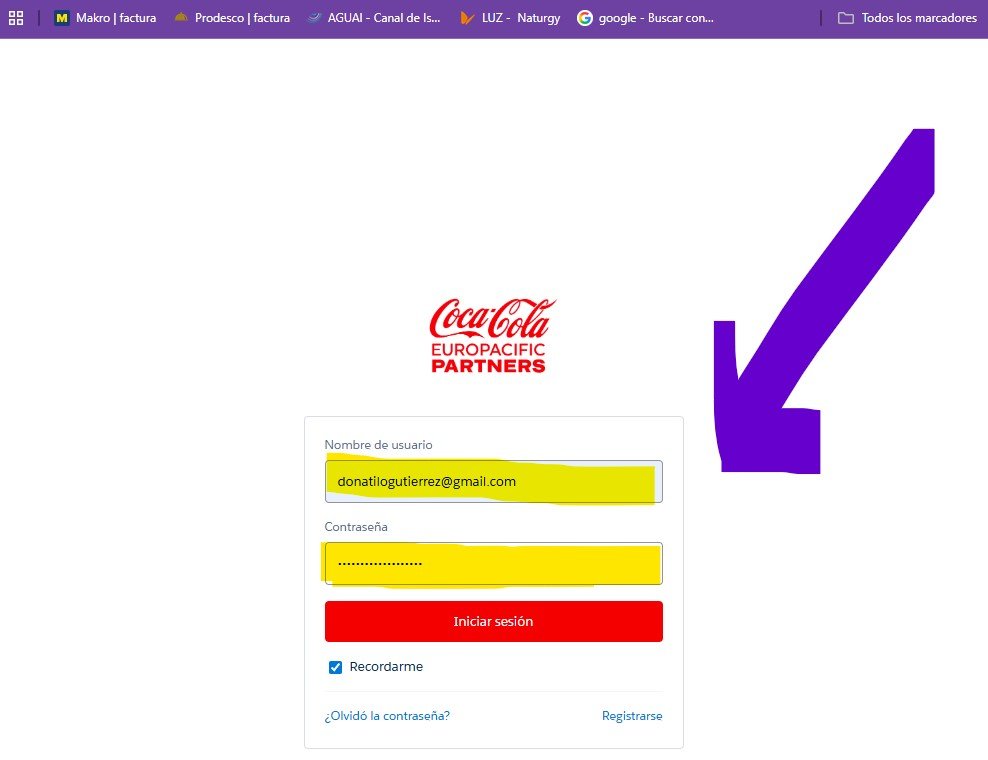Click the orange Naturgy butterfly favicon
Image resolution: width=988 pixels, height=760 pixels.
coord(466,18)
